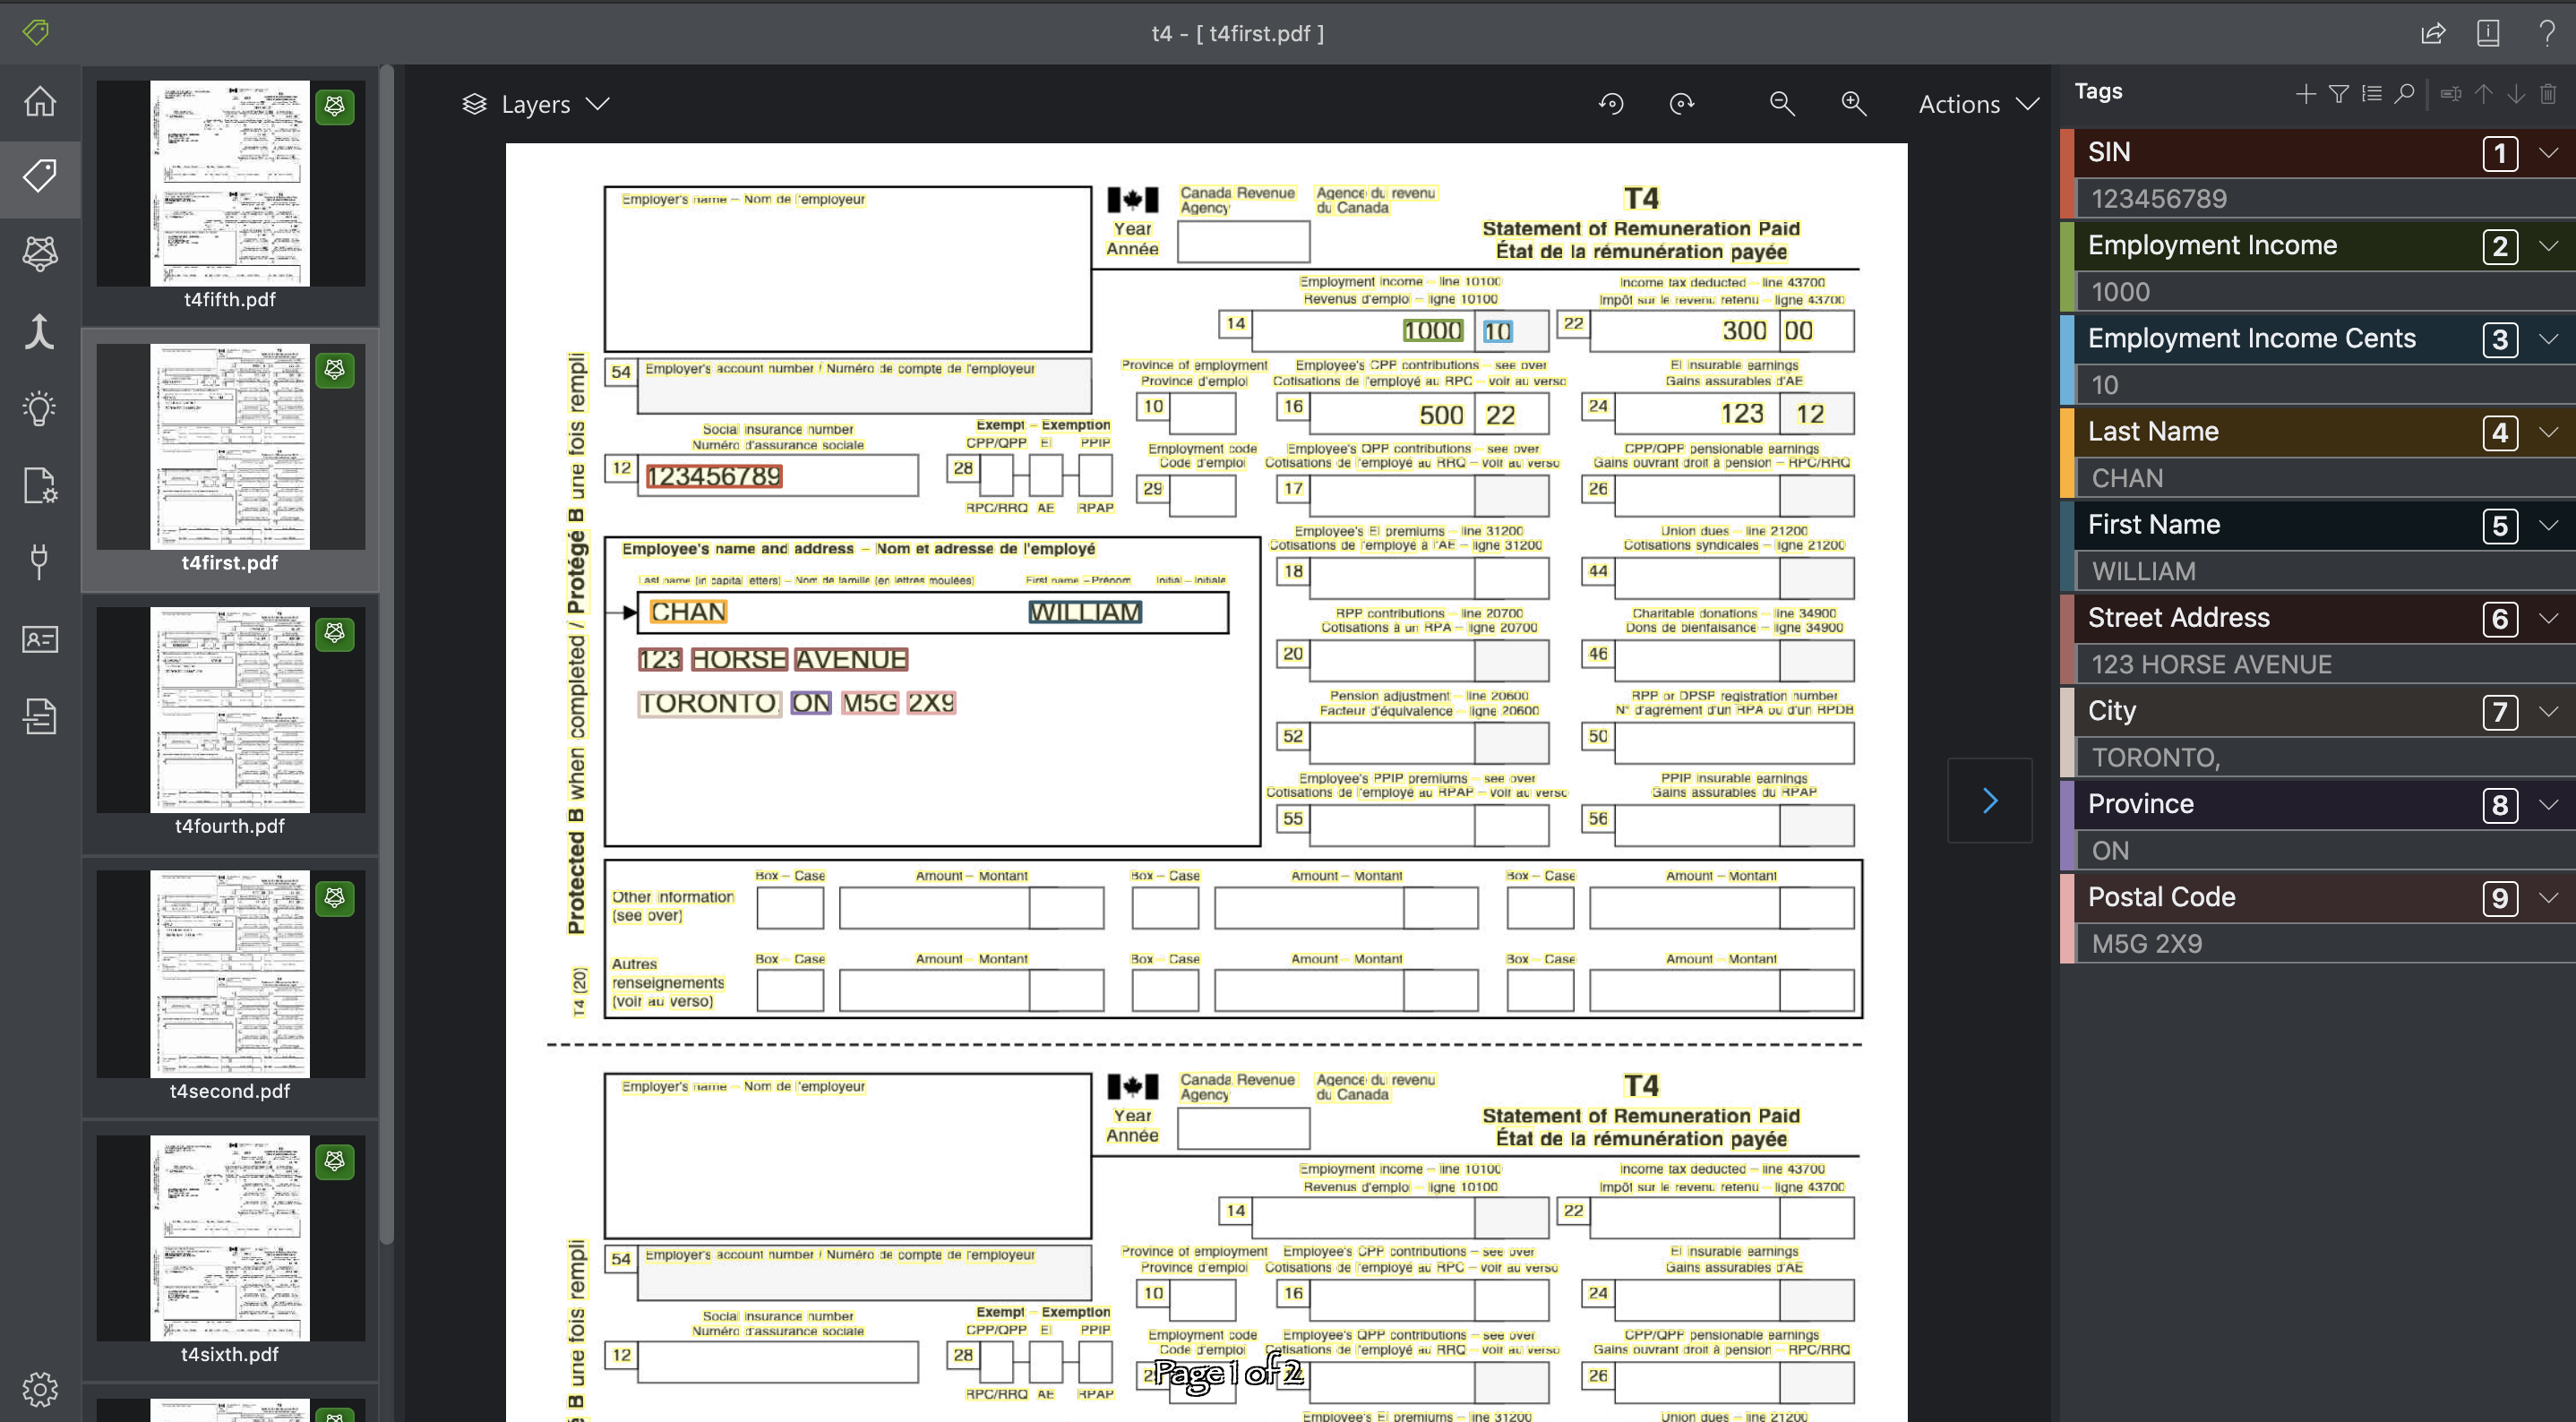Open the Train model sidebar icon
The image size is (2576, 1422).
pos(40,253)
